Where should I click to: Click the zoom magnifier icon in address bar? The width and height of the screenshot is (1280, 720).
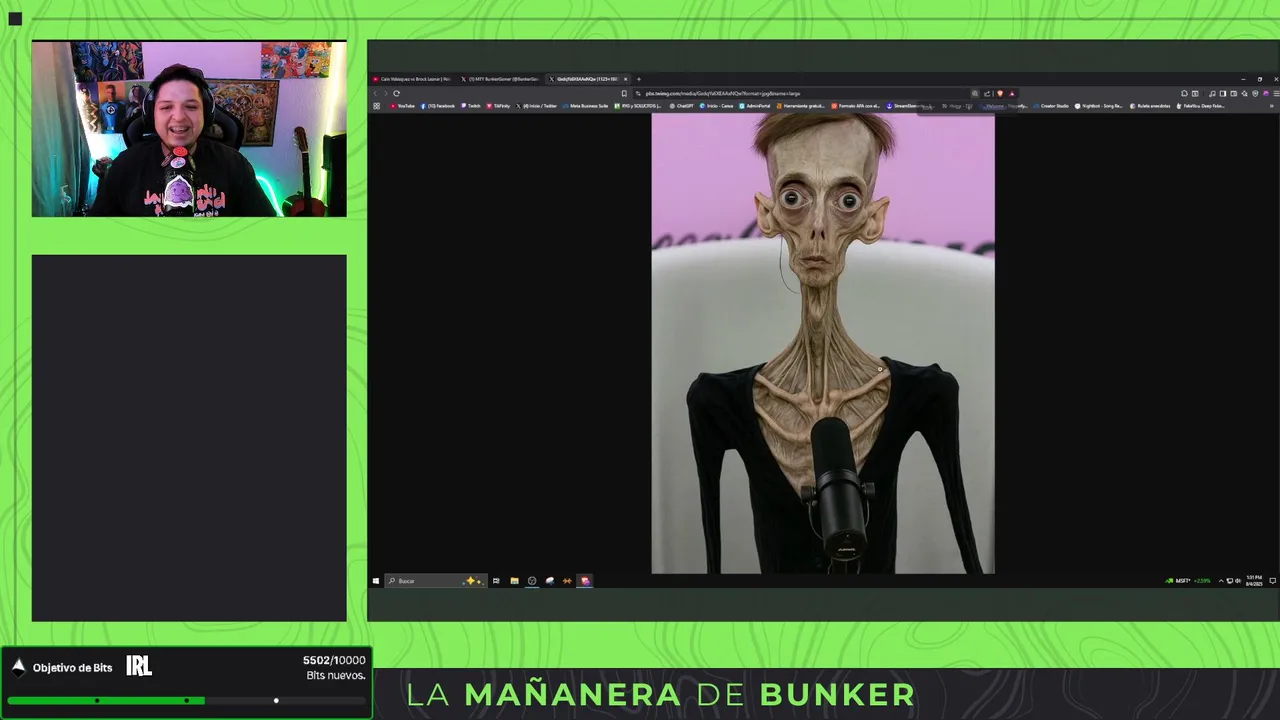pyautogui.click(x=975, y=93)
